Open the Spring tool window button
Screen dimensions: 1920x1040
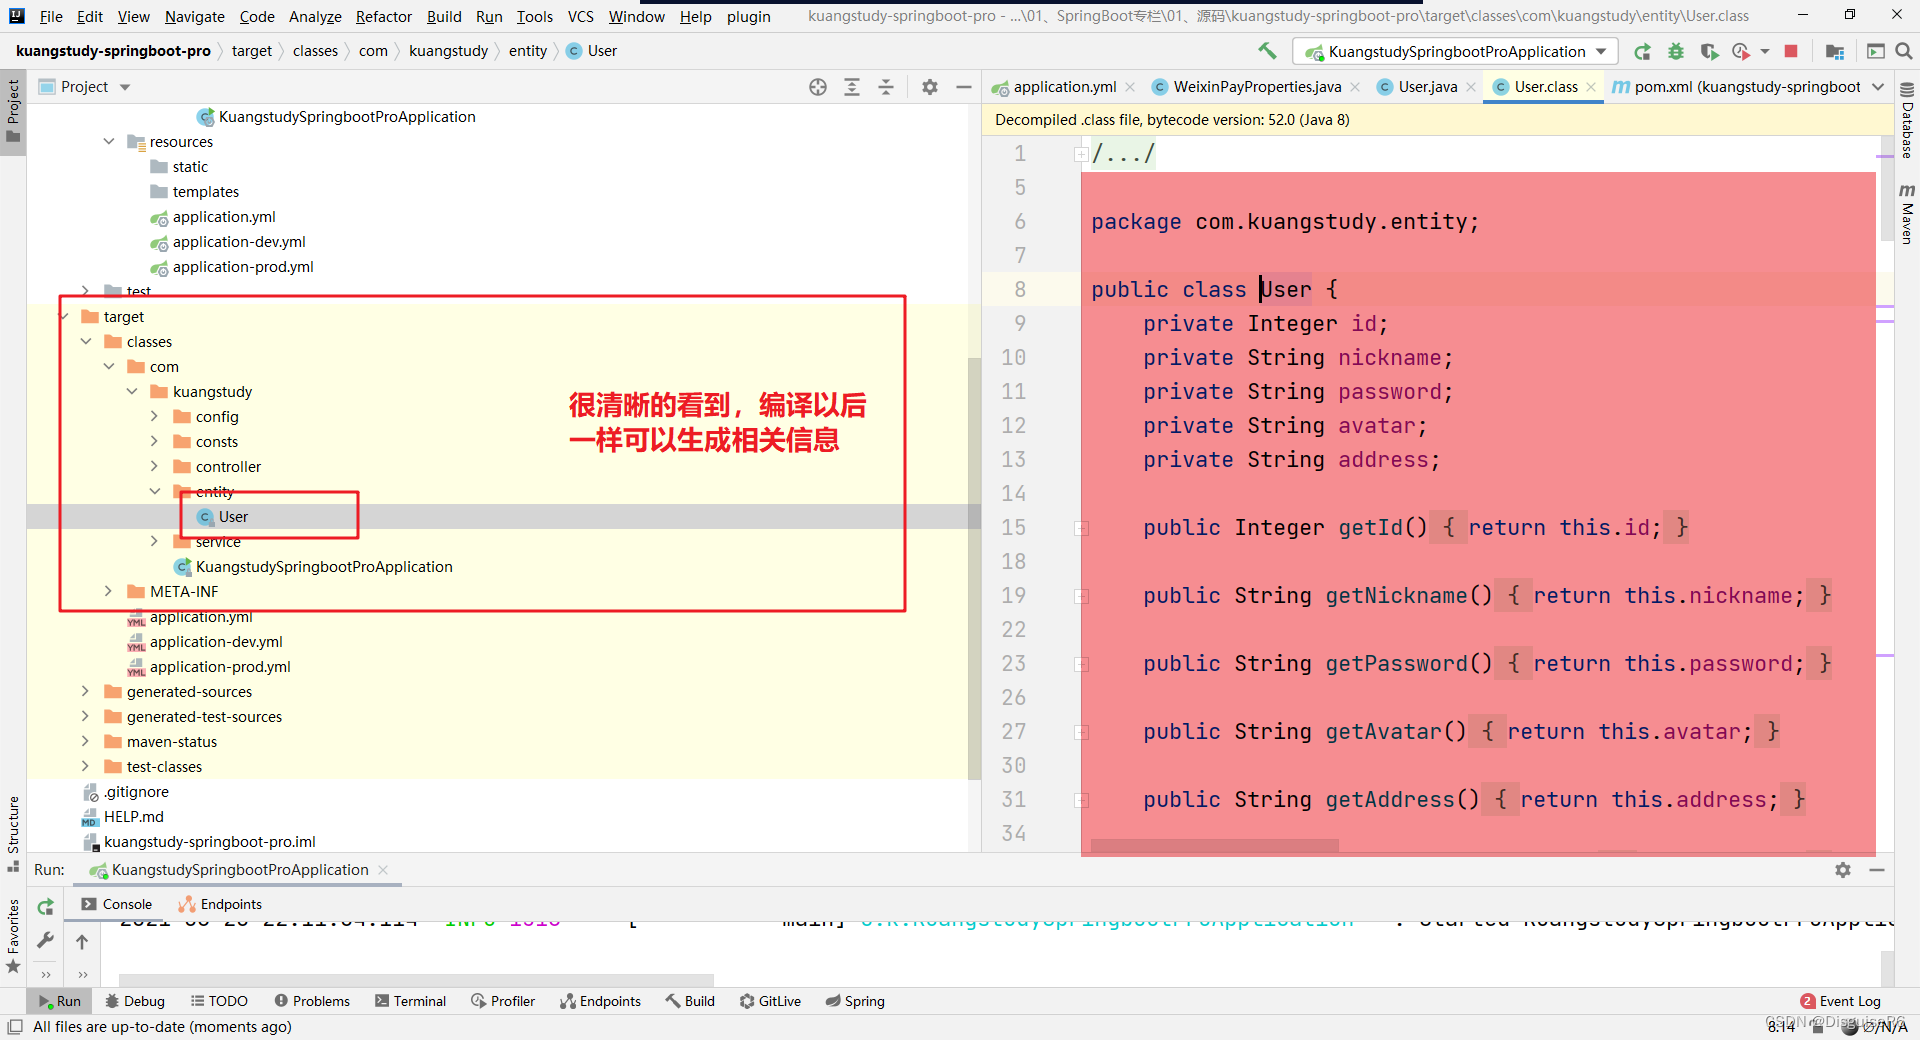(x=855, y=1001)
